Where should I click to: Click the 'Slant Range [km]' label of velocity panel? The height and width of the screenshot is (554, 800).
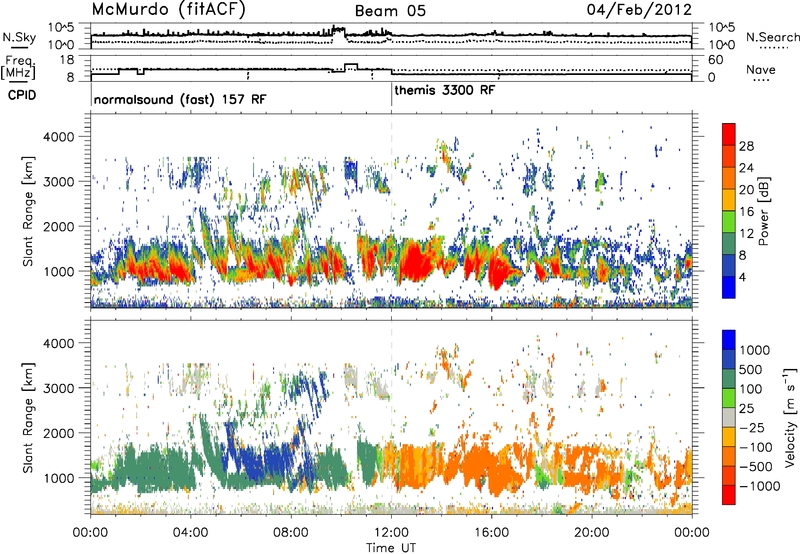(29, 418)
